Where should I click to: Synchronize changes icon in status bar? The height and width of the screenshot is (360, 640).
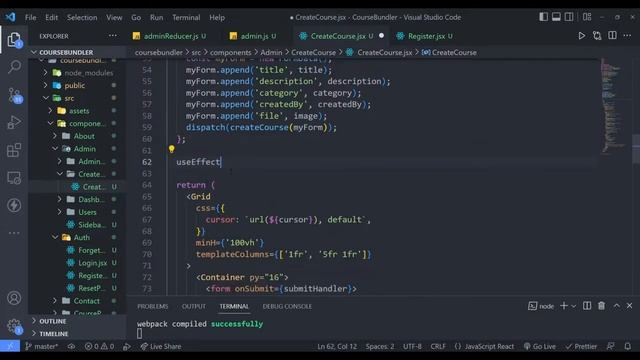(x=71, y=346)
